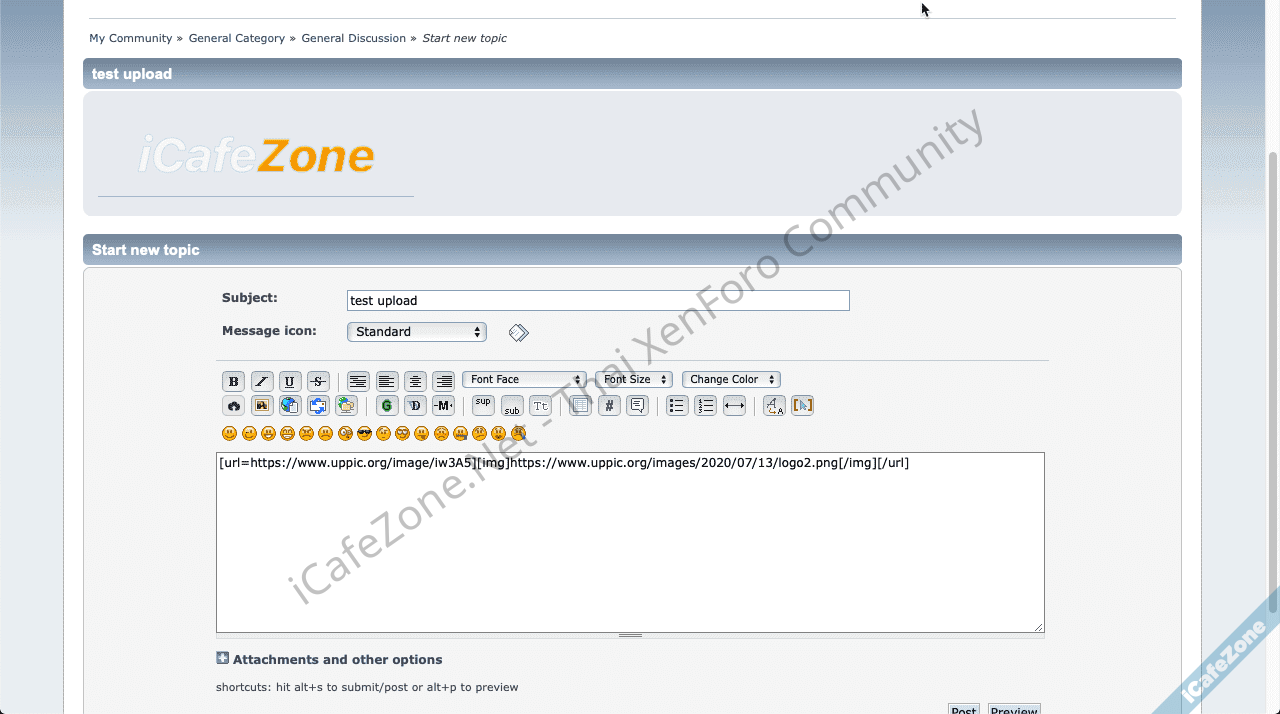Insert image BBCode tag icon
This screenshot has width=1280, height=714.
click(262, 406)
